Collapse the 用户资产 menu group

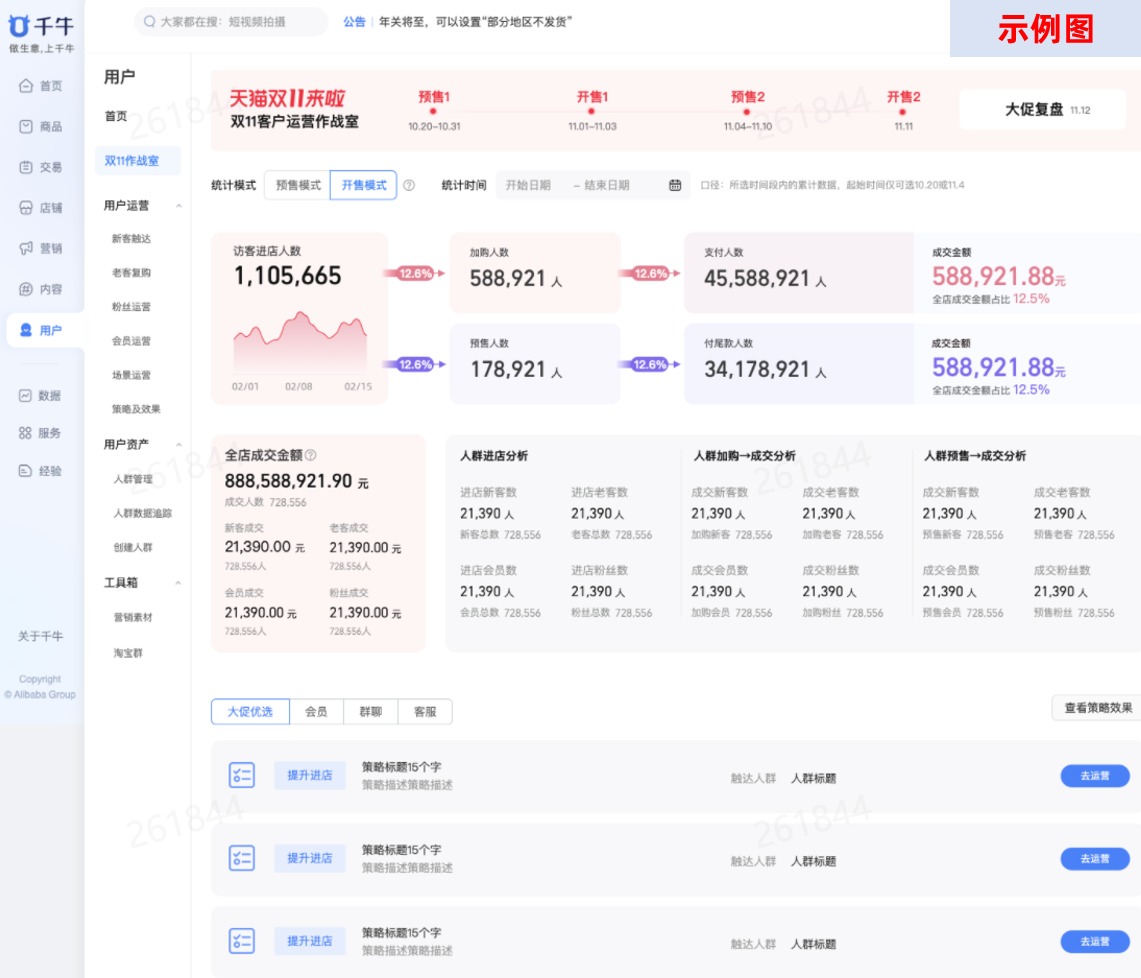point(179,445)
